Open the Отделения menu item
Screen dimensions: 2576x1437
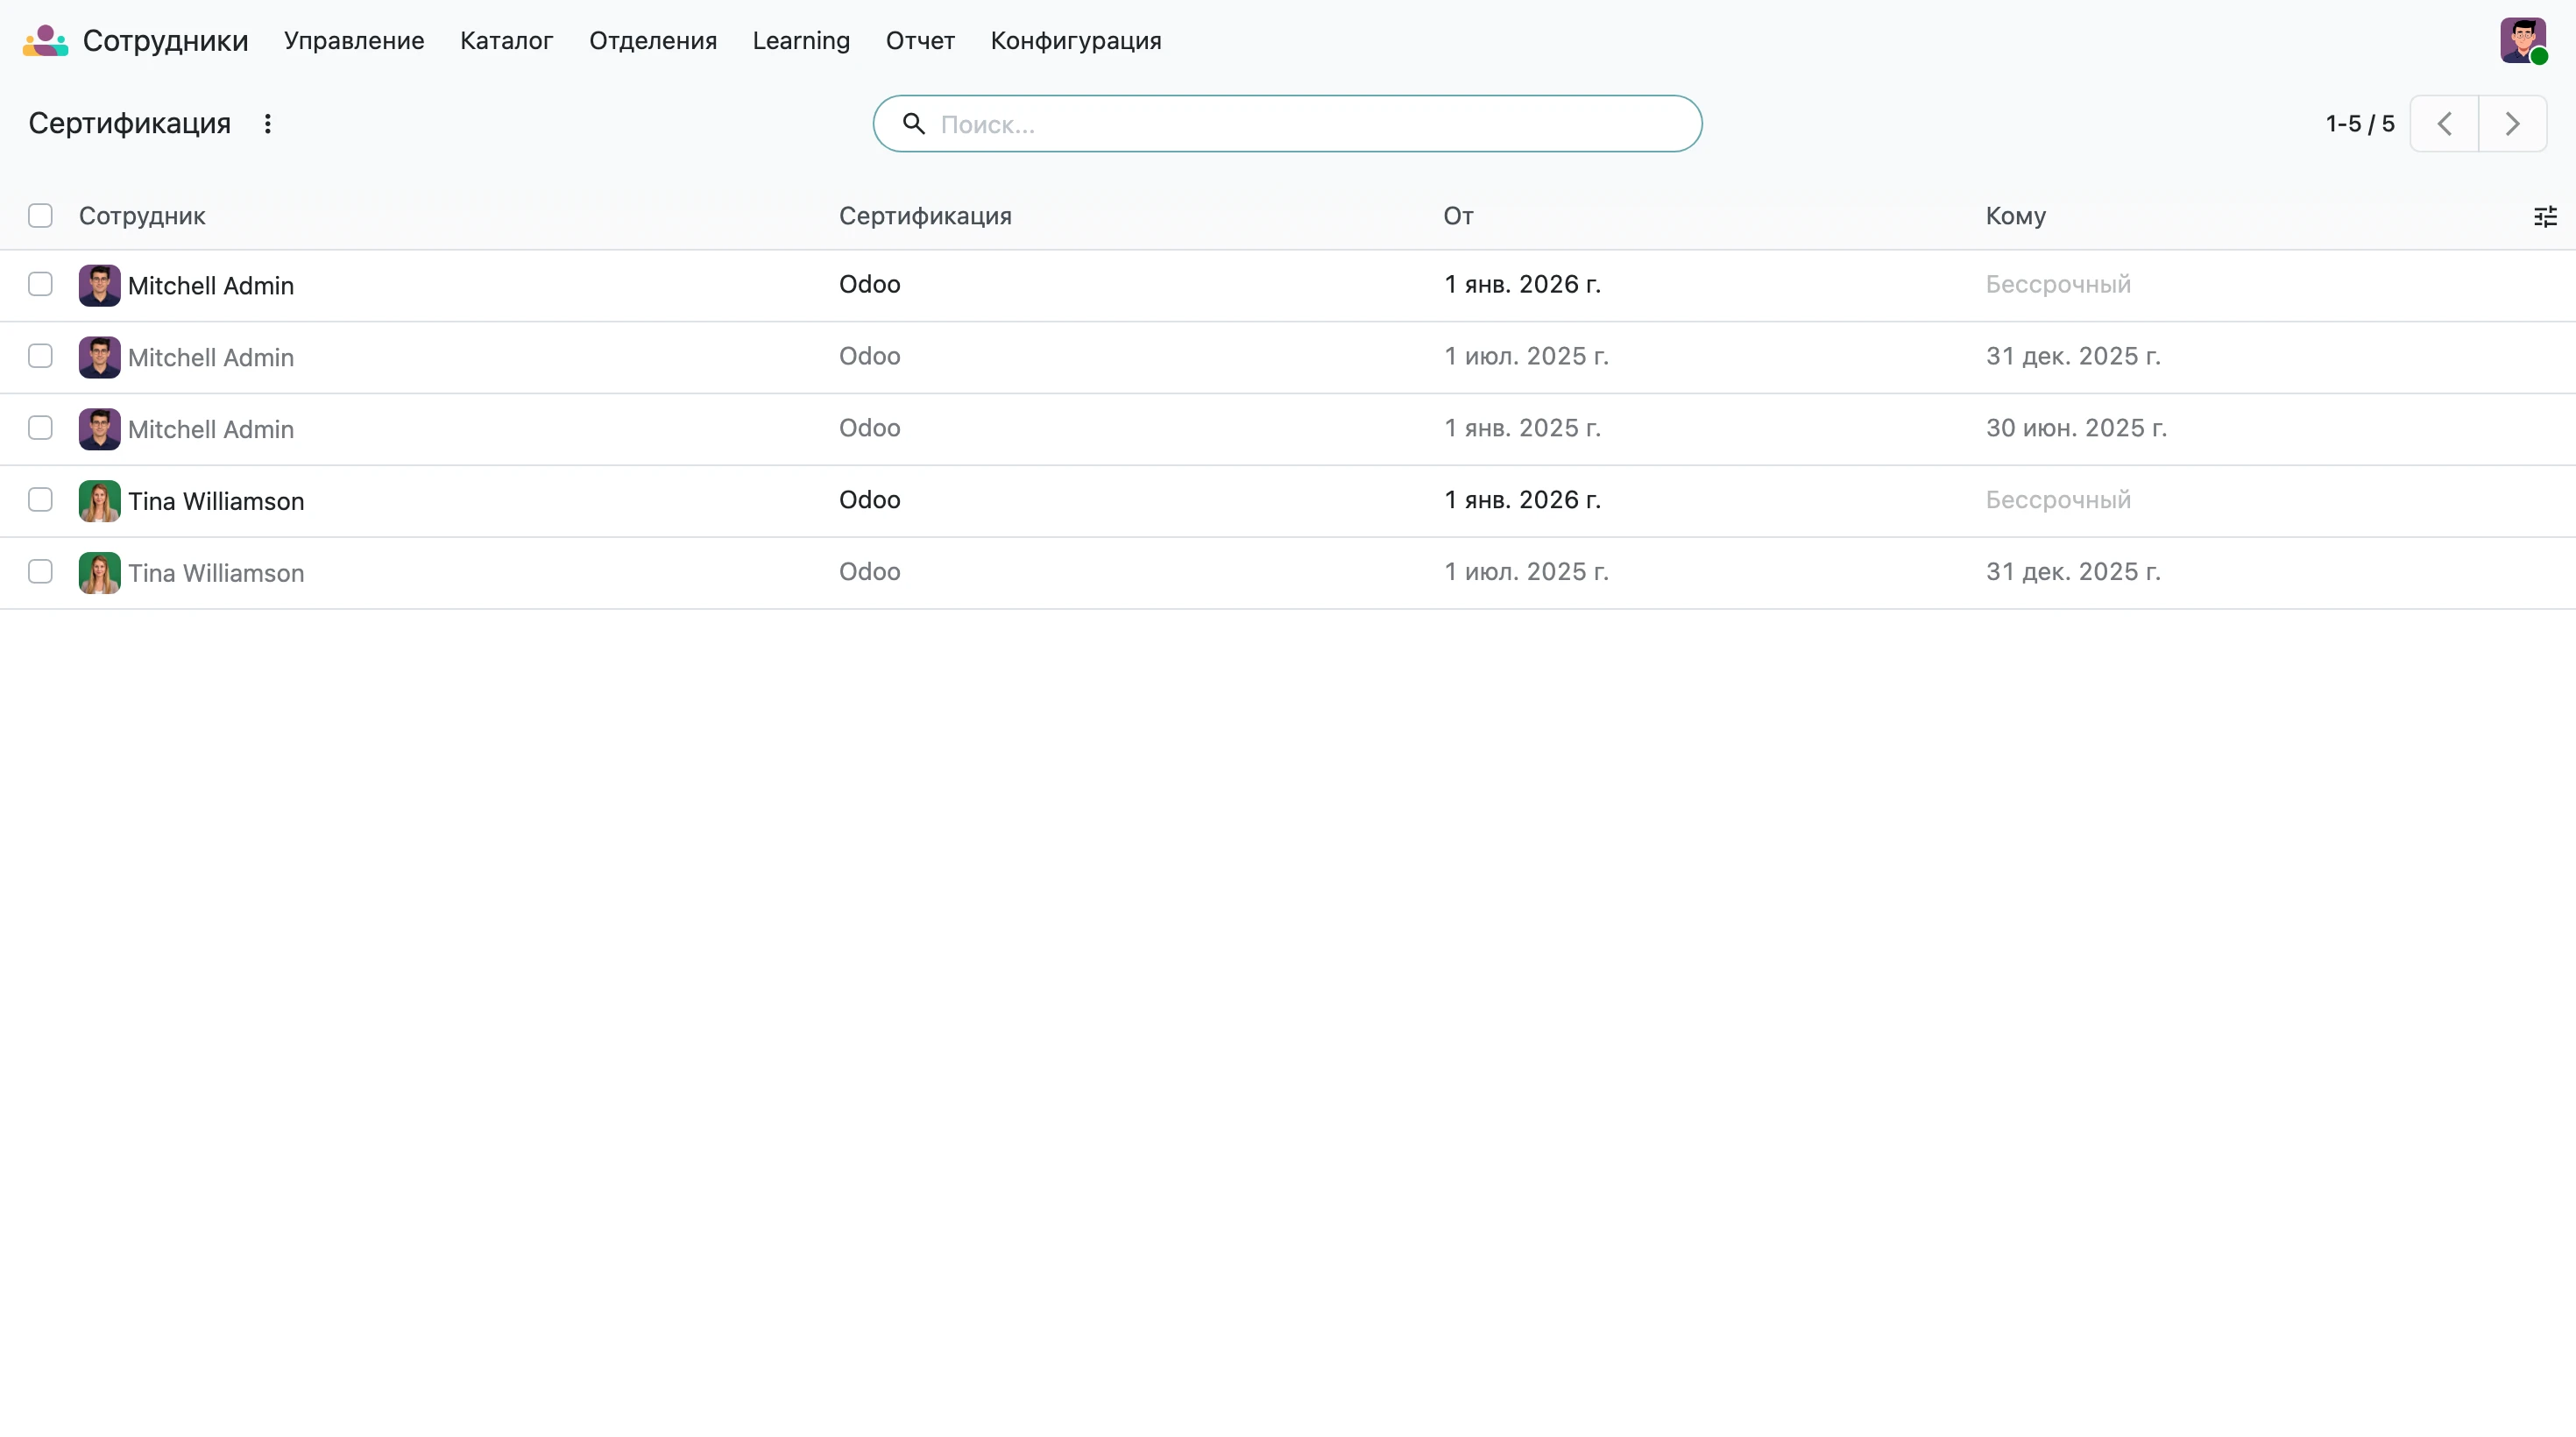pos(653,41)
